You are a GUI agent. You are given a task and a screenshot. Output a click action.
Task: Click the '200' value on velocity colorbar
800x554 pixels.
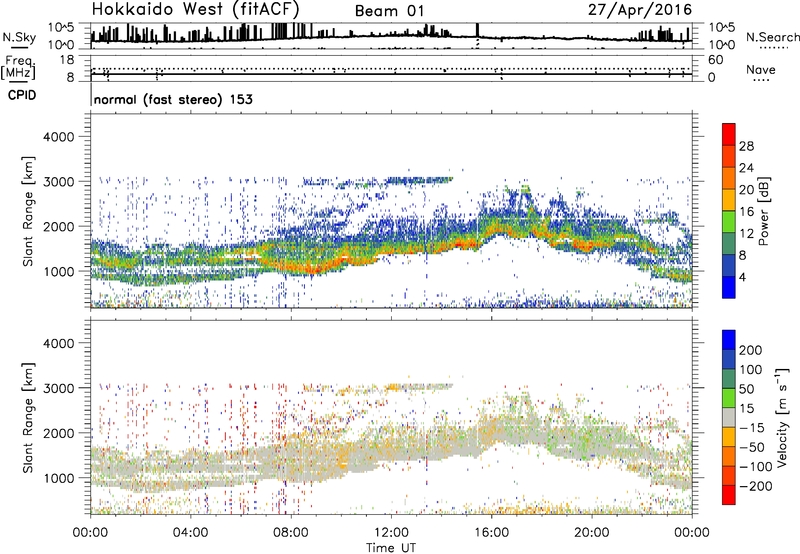(x=750, y=350)
